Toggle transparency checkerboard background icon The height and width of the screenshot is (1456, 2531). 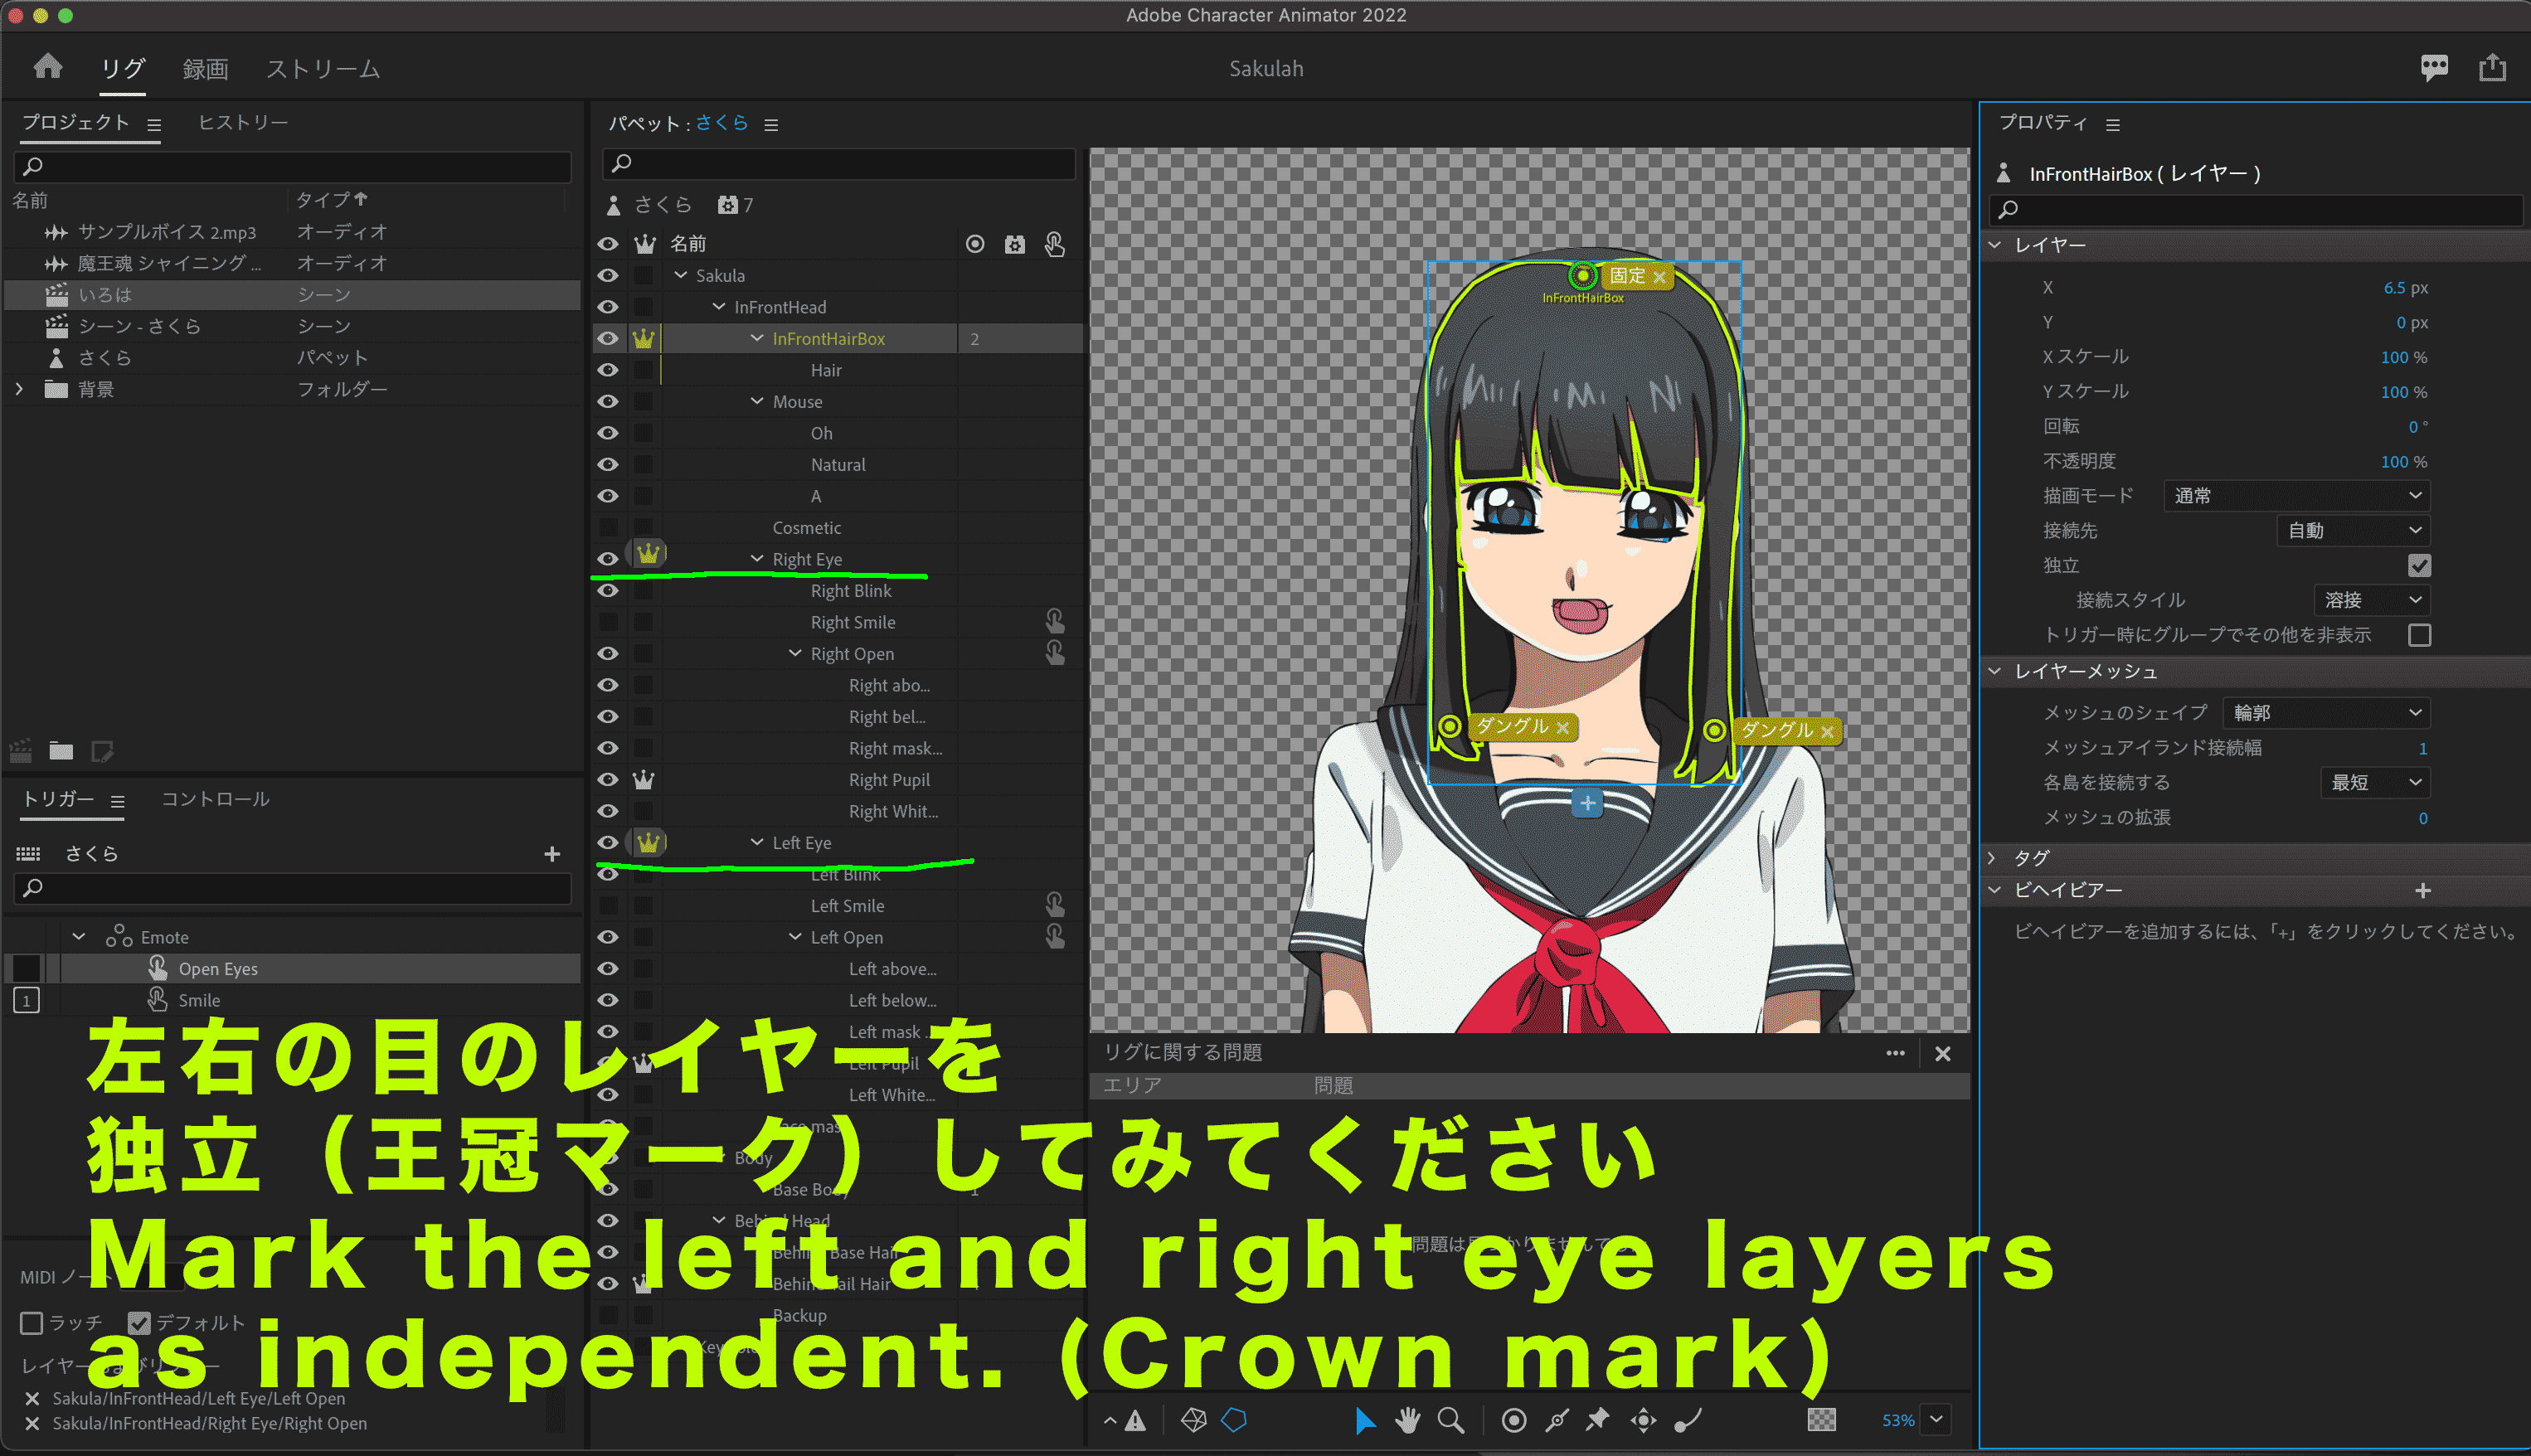1821,1420
